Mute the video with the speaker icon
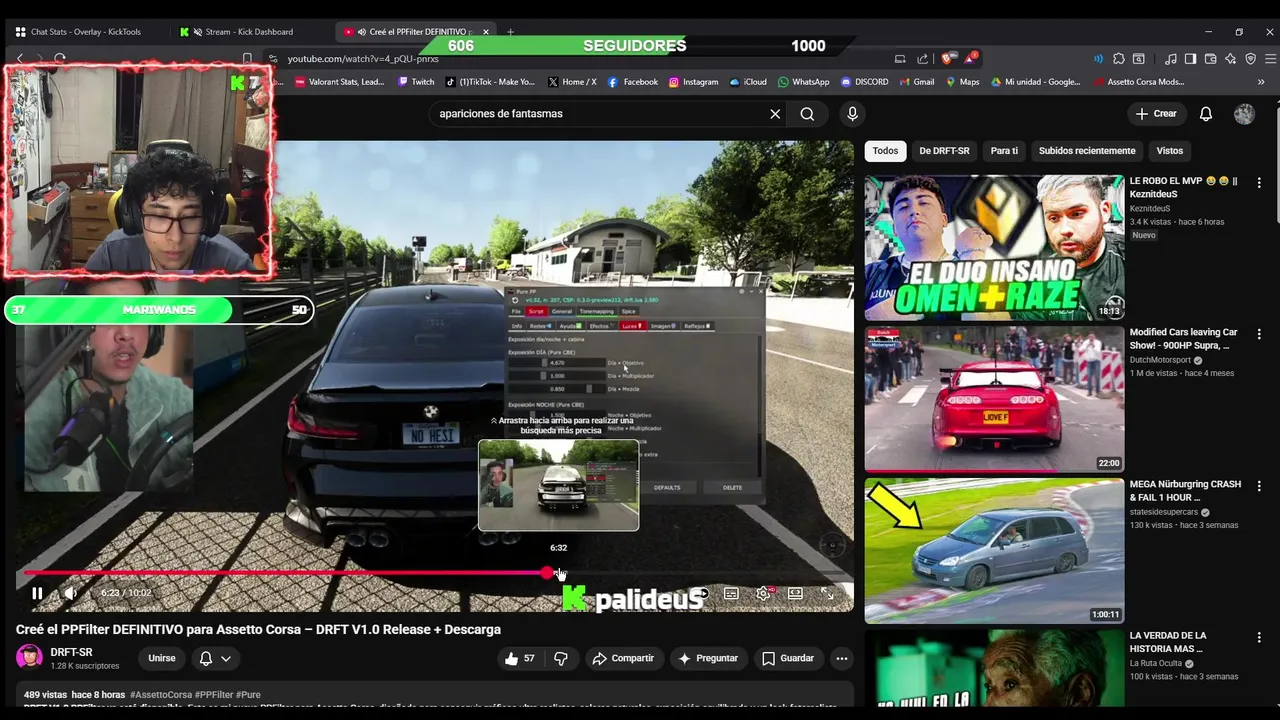 tap(71, 593)
